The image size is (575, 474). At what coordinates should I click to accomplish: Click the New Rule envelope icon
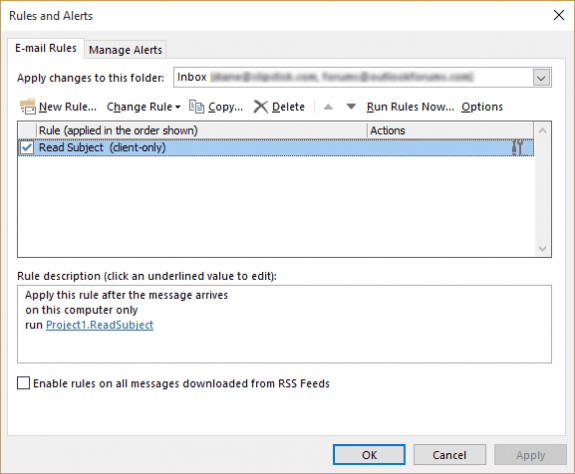(x=28, y=107)
